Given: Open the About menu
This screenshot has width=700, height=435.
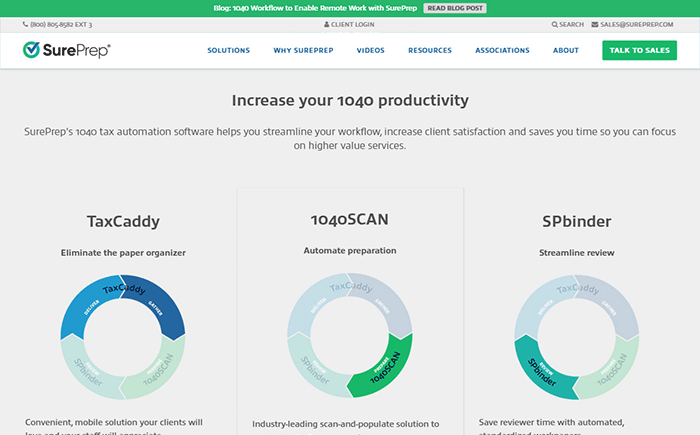Looking at the screenshot, I should (566, 50).
